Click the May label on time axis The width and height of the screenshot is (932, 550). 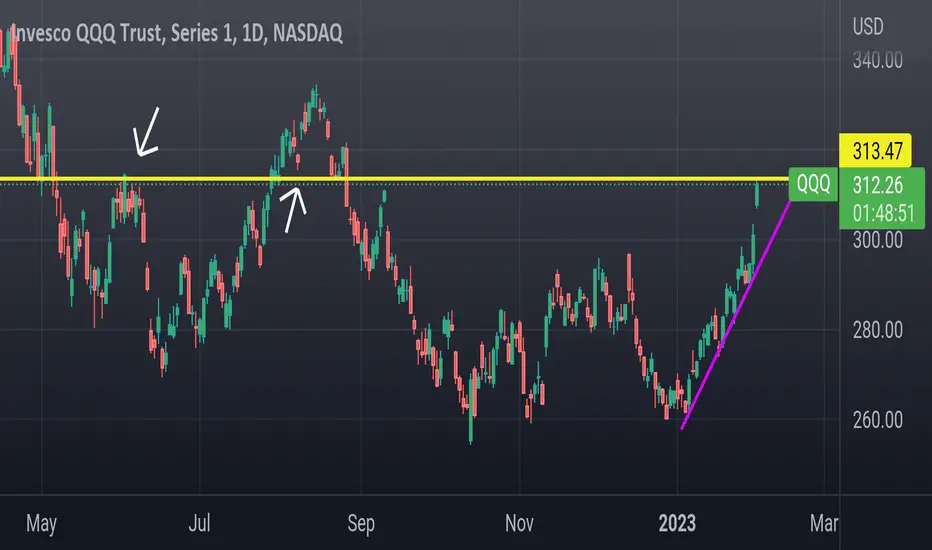click(x=41, y=524)
